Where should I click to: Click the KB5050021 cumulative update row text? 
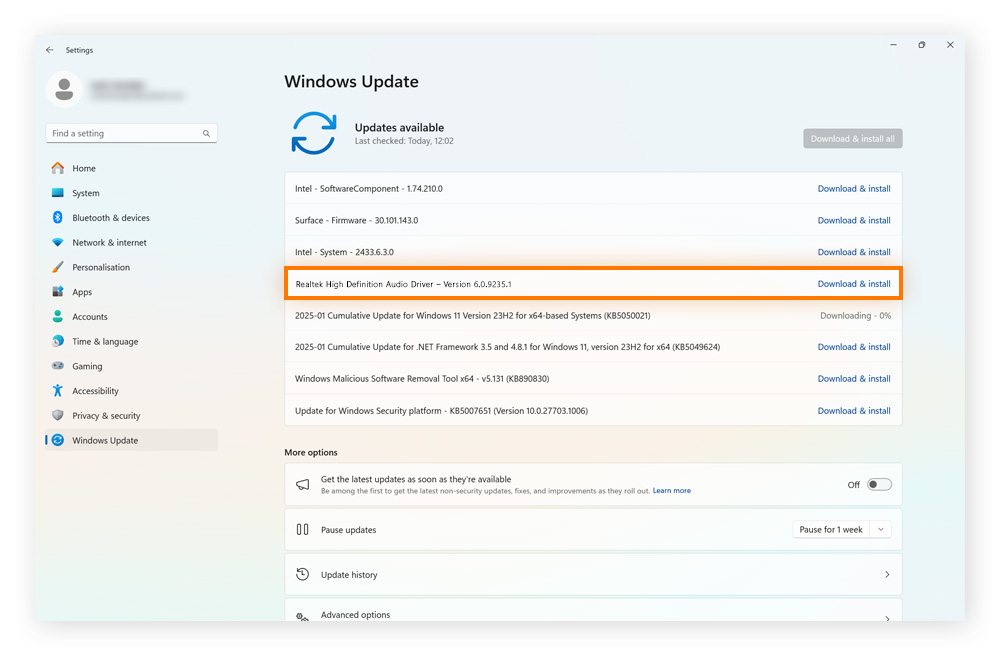point(473,316)
